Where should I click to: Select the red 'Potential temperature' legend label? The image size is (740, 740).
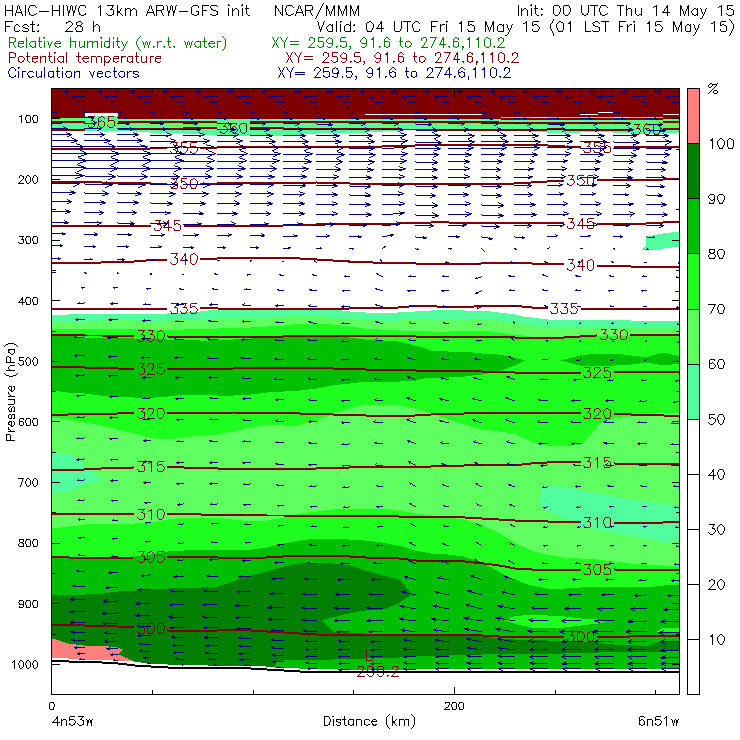point(85,58)
